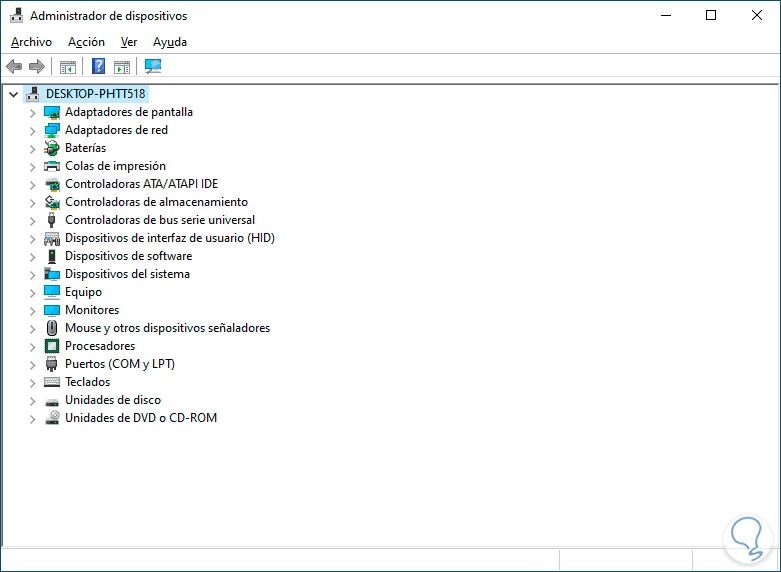Expand Adaptadores de red chevron
The height and width of the screenshot is (572, 781).
tap(32, 131)
